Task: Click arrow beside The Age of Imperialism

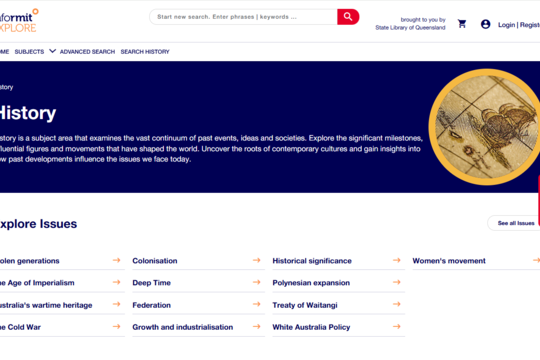Action: pos(116,282)
